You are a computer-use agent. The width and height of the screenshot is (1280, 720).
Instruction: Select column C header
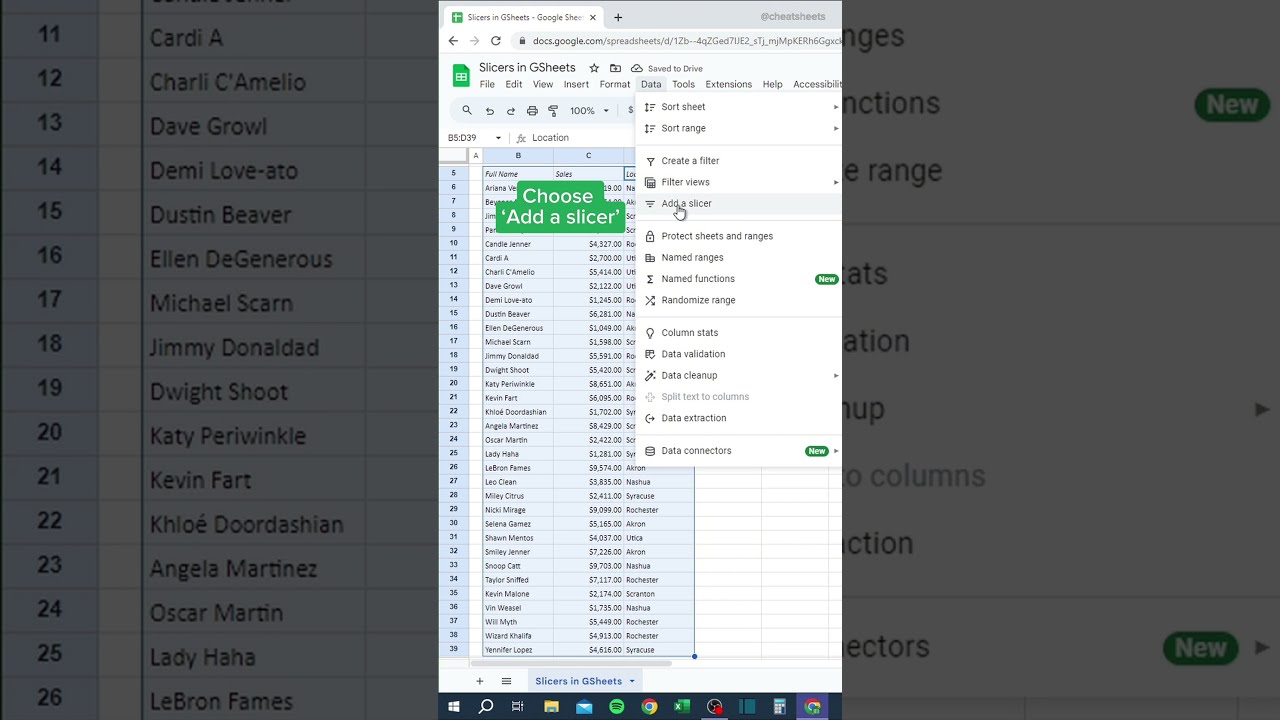click(588, 156)
